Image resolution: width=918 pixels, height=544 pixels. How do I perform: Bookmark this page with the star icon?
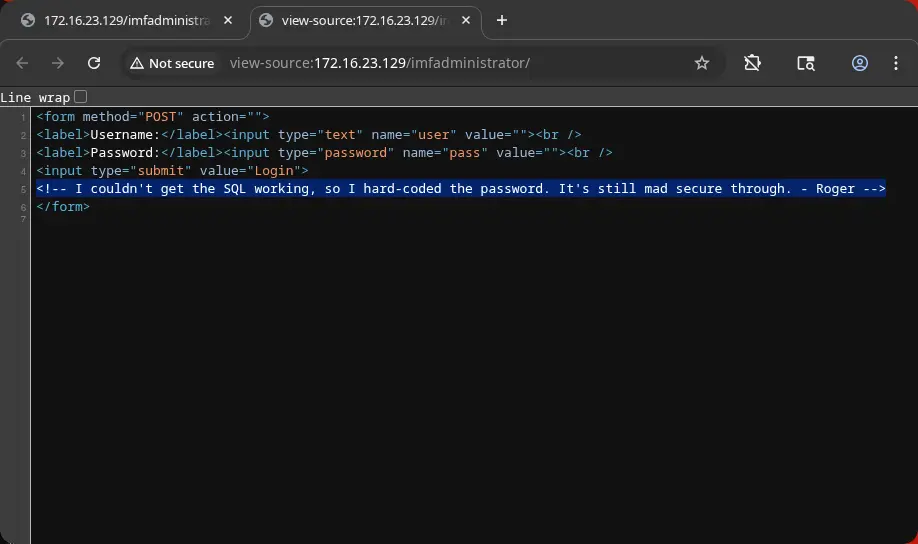click(702, 63)
